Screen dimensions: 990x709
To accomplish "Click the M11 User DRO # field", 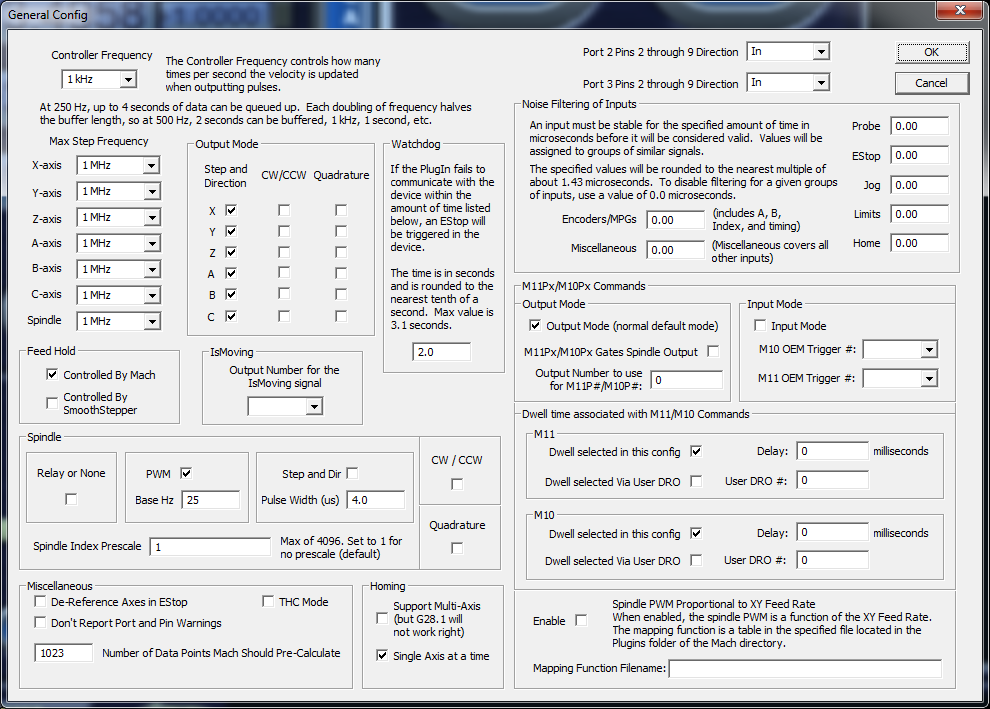I will pos(832,480).
